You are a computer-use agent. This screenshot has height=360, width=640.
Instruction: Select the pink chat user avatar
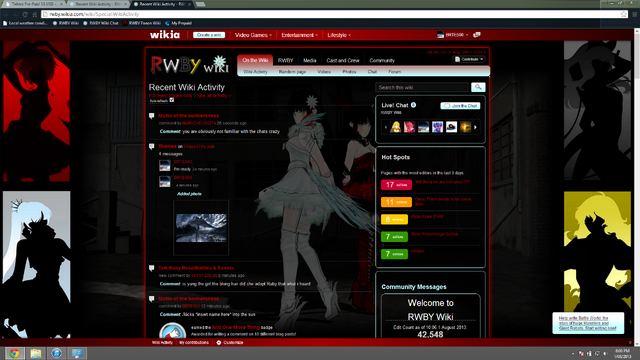tap(409, 127)
